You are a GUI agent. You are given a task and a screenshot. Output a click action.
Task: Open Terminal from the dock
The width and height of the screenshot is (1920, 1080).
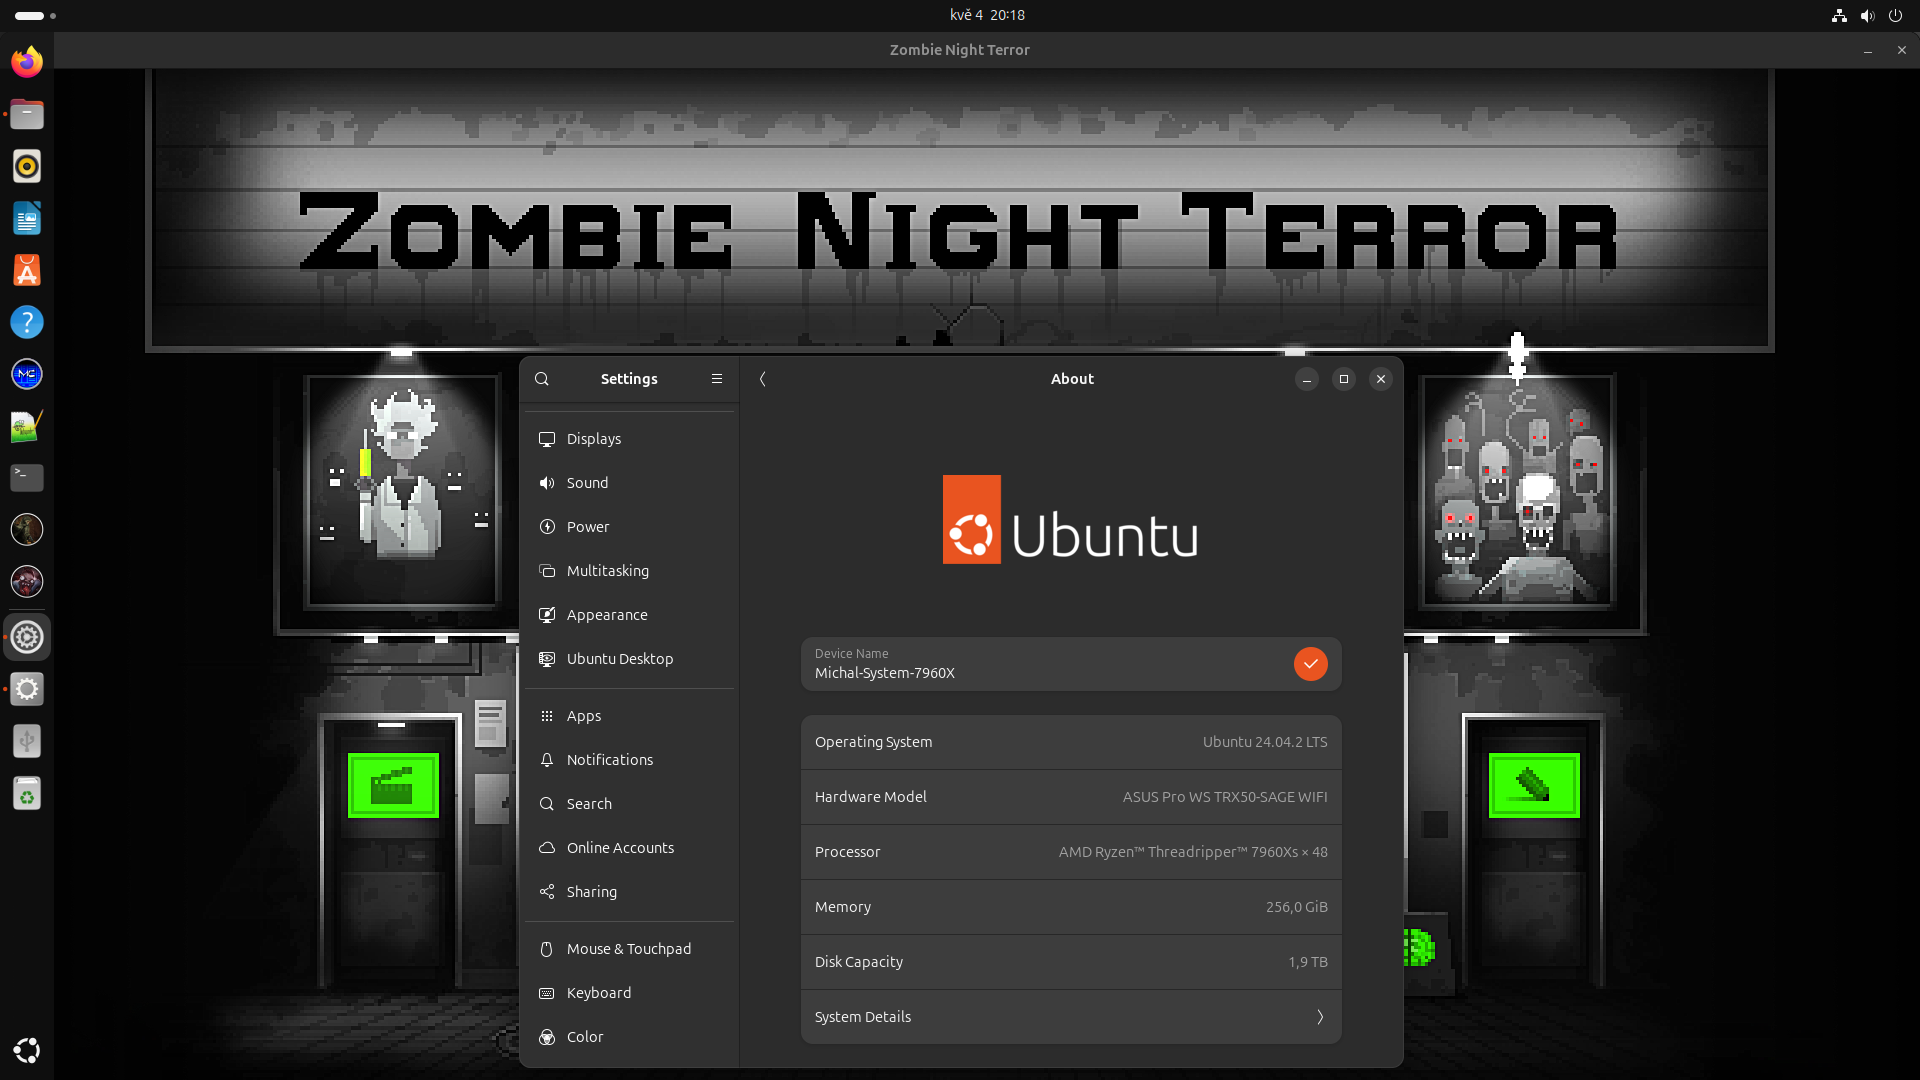coord(27,477)
